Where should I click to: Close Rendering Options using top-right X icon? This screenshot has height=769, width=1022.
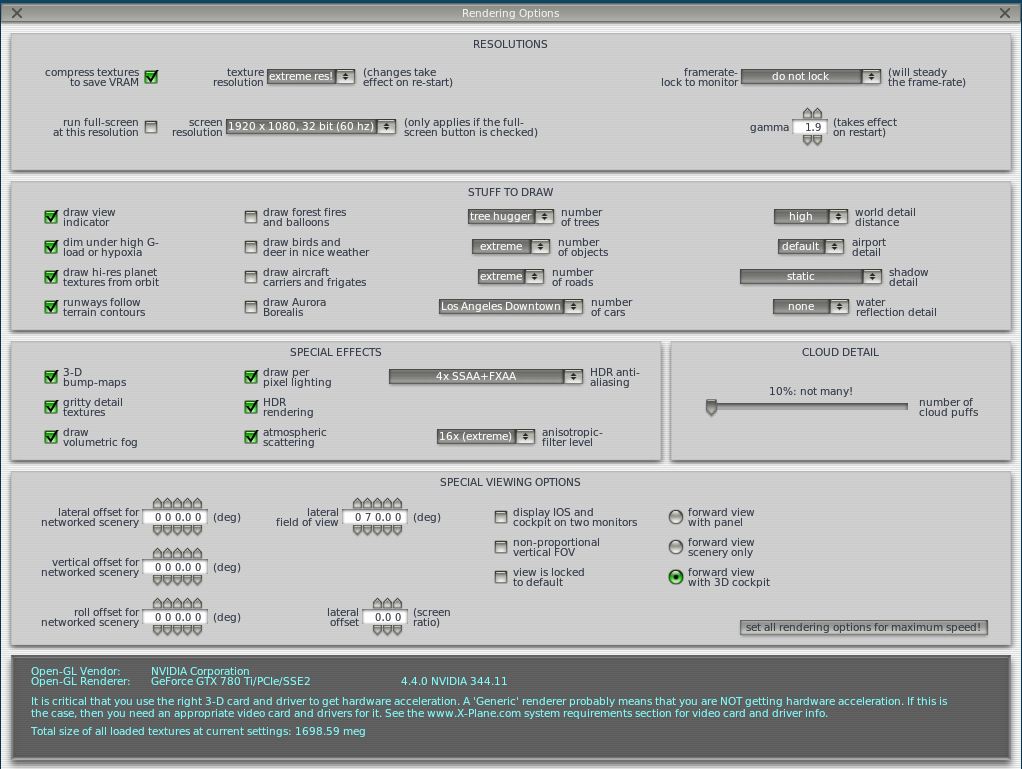click(1004, 13)
